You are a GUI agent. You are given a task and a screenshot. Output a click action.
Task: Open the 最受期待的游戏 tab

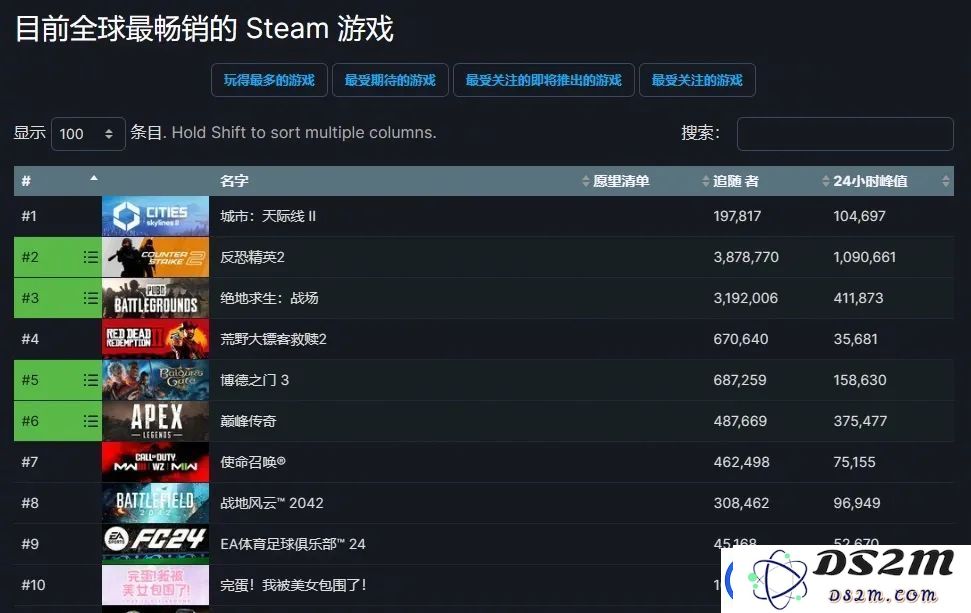[390, 80]
